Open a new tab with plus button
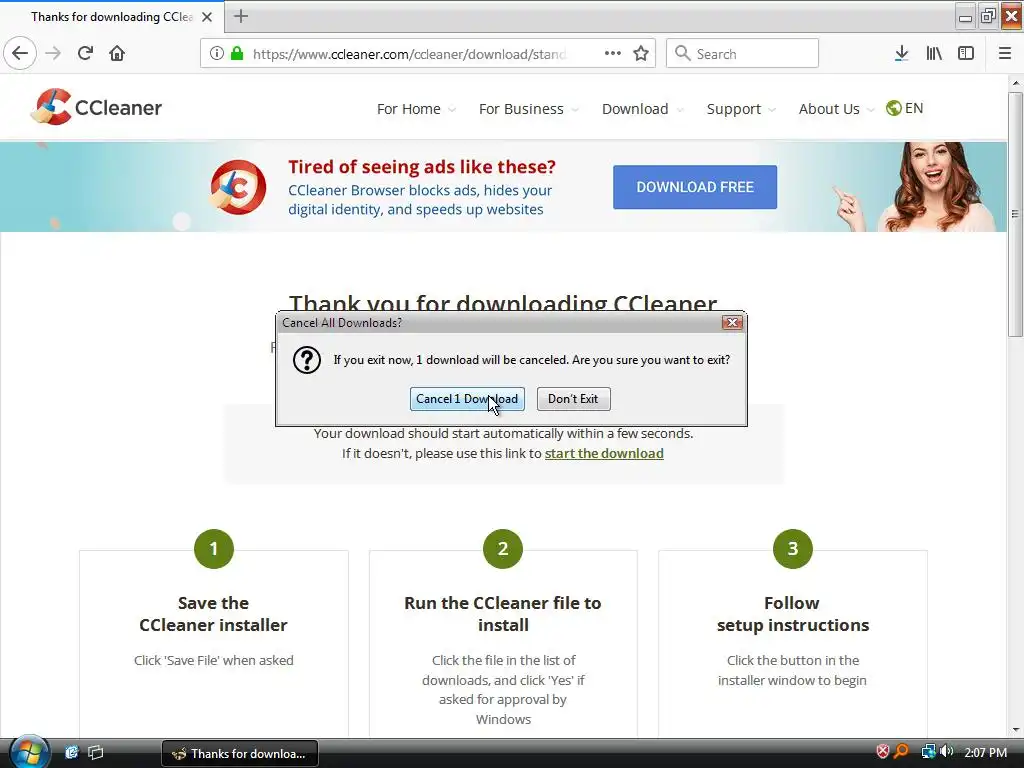1024x768 pixels. 240,16
